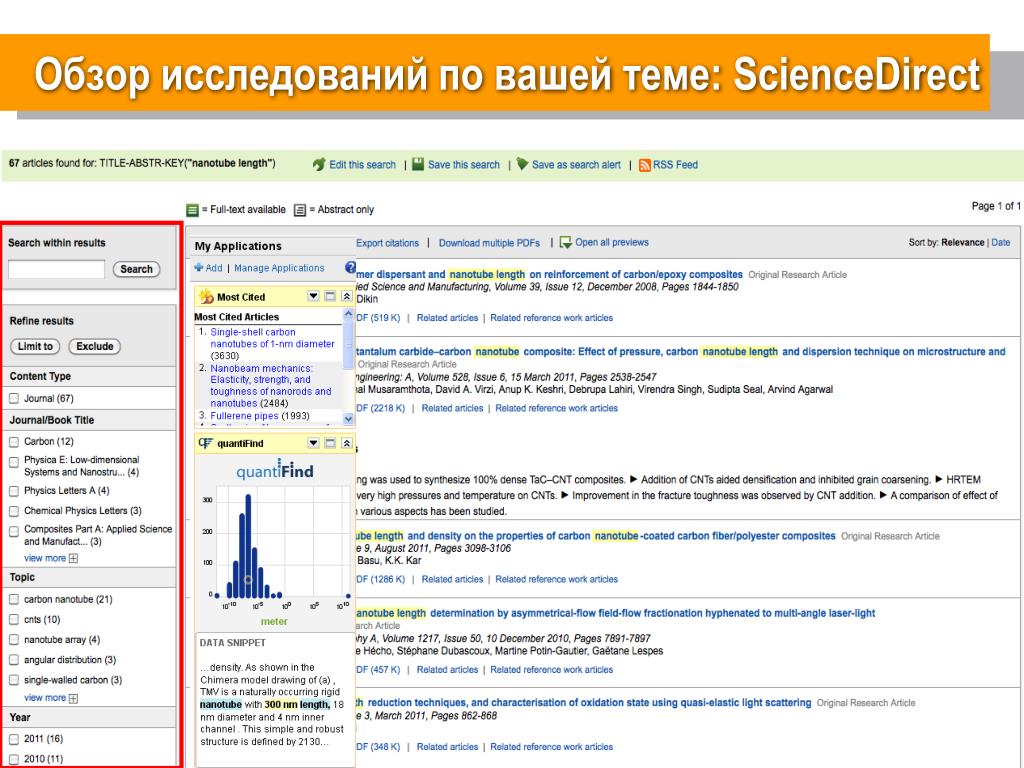Click the Most Cited list scroll-down arrow

[348, 419]
